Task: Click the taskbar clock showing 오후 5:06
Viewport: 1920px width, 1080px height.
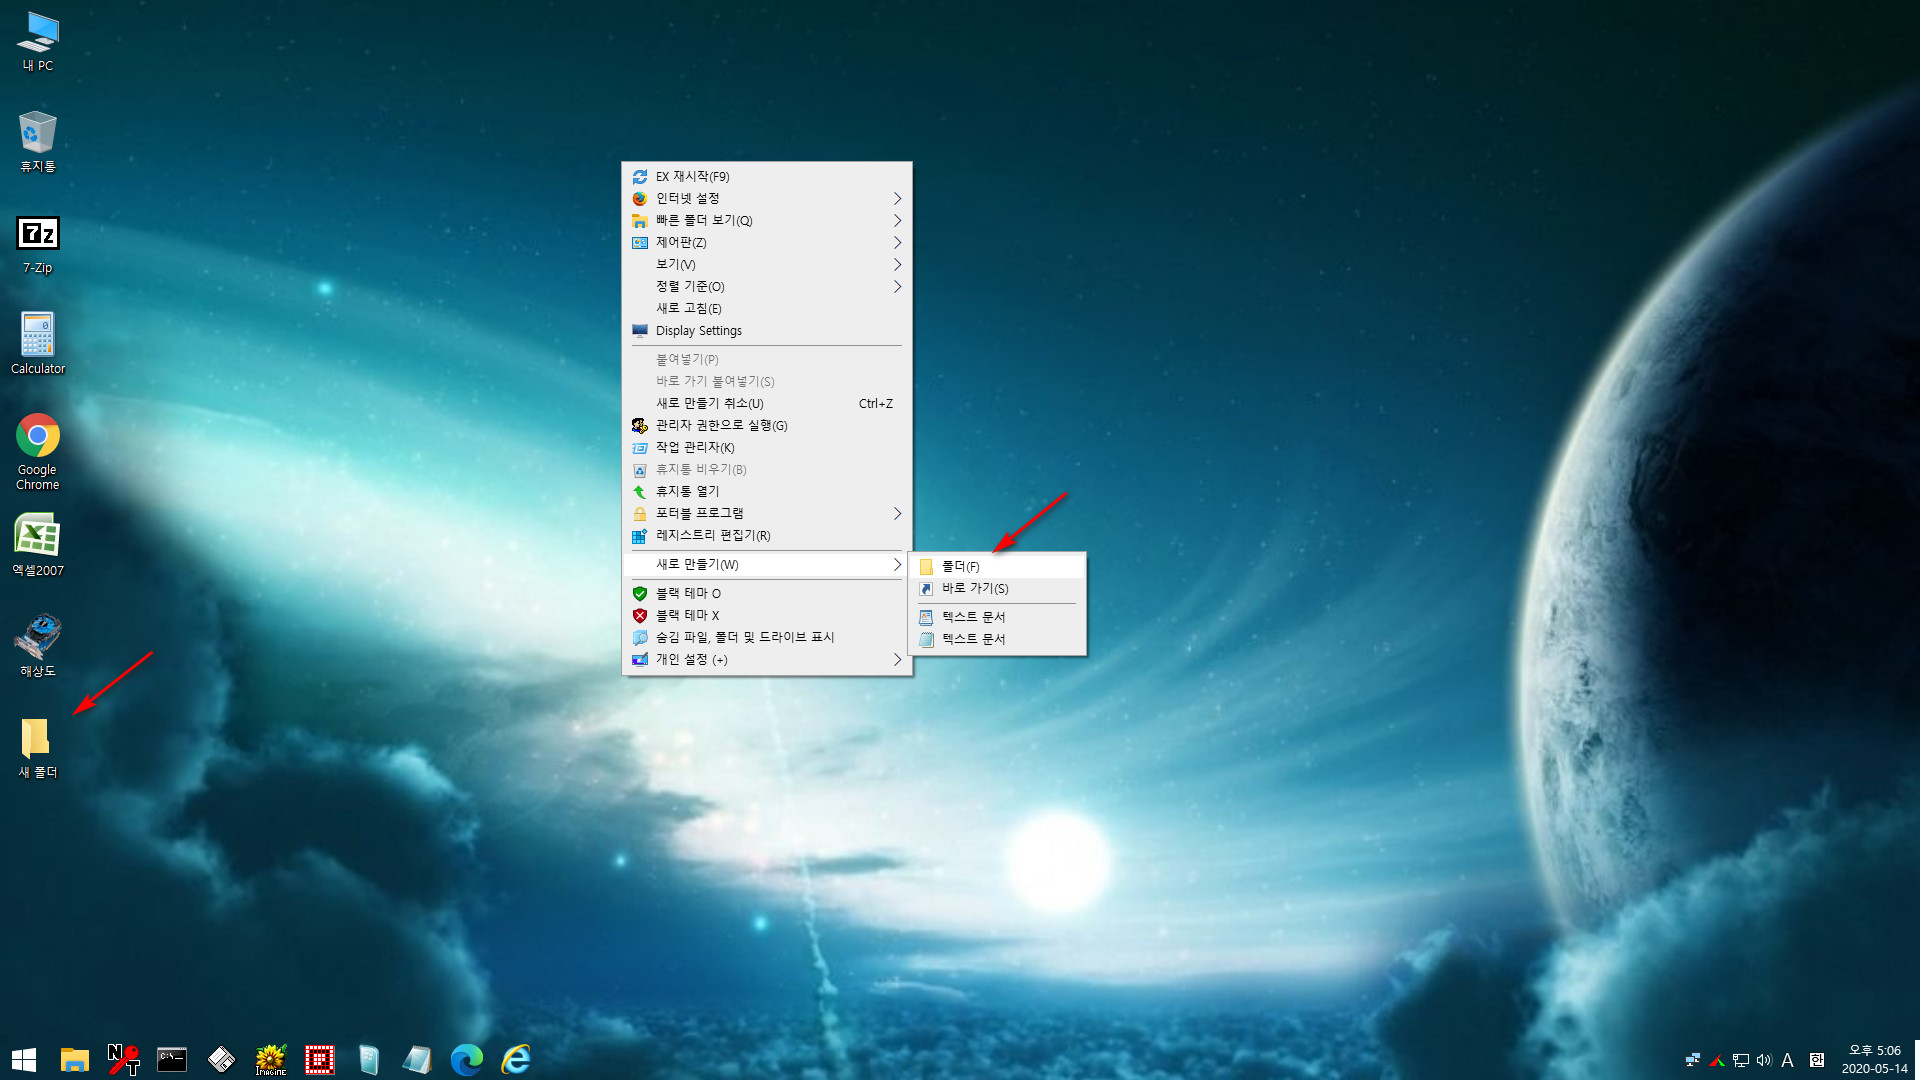Action: 1874,1059
